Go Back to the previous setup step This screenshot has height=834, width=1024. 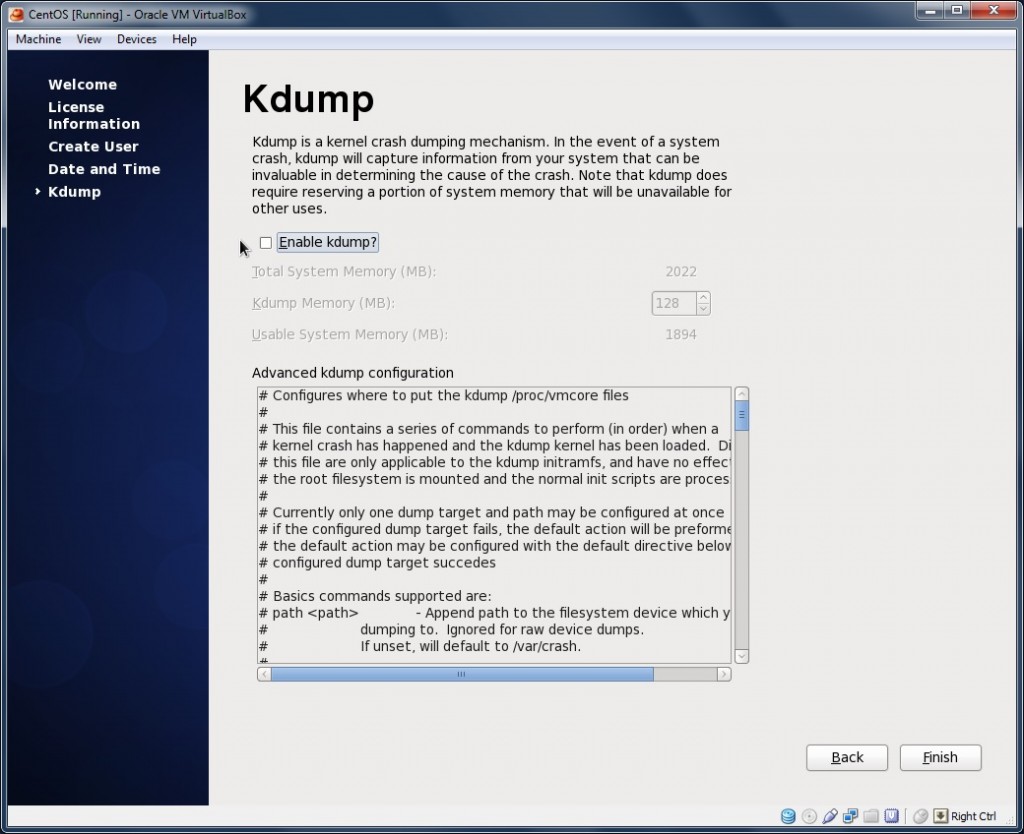(847, 758)
